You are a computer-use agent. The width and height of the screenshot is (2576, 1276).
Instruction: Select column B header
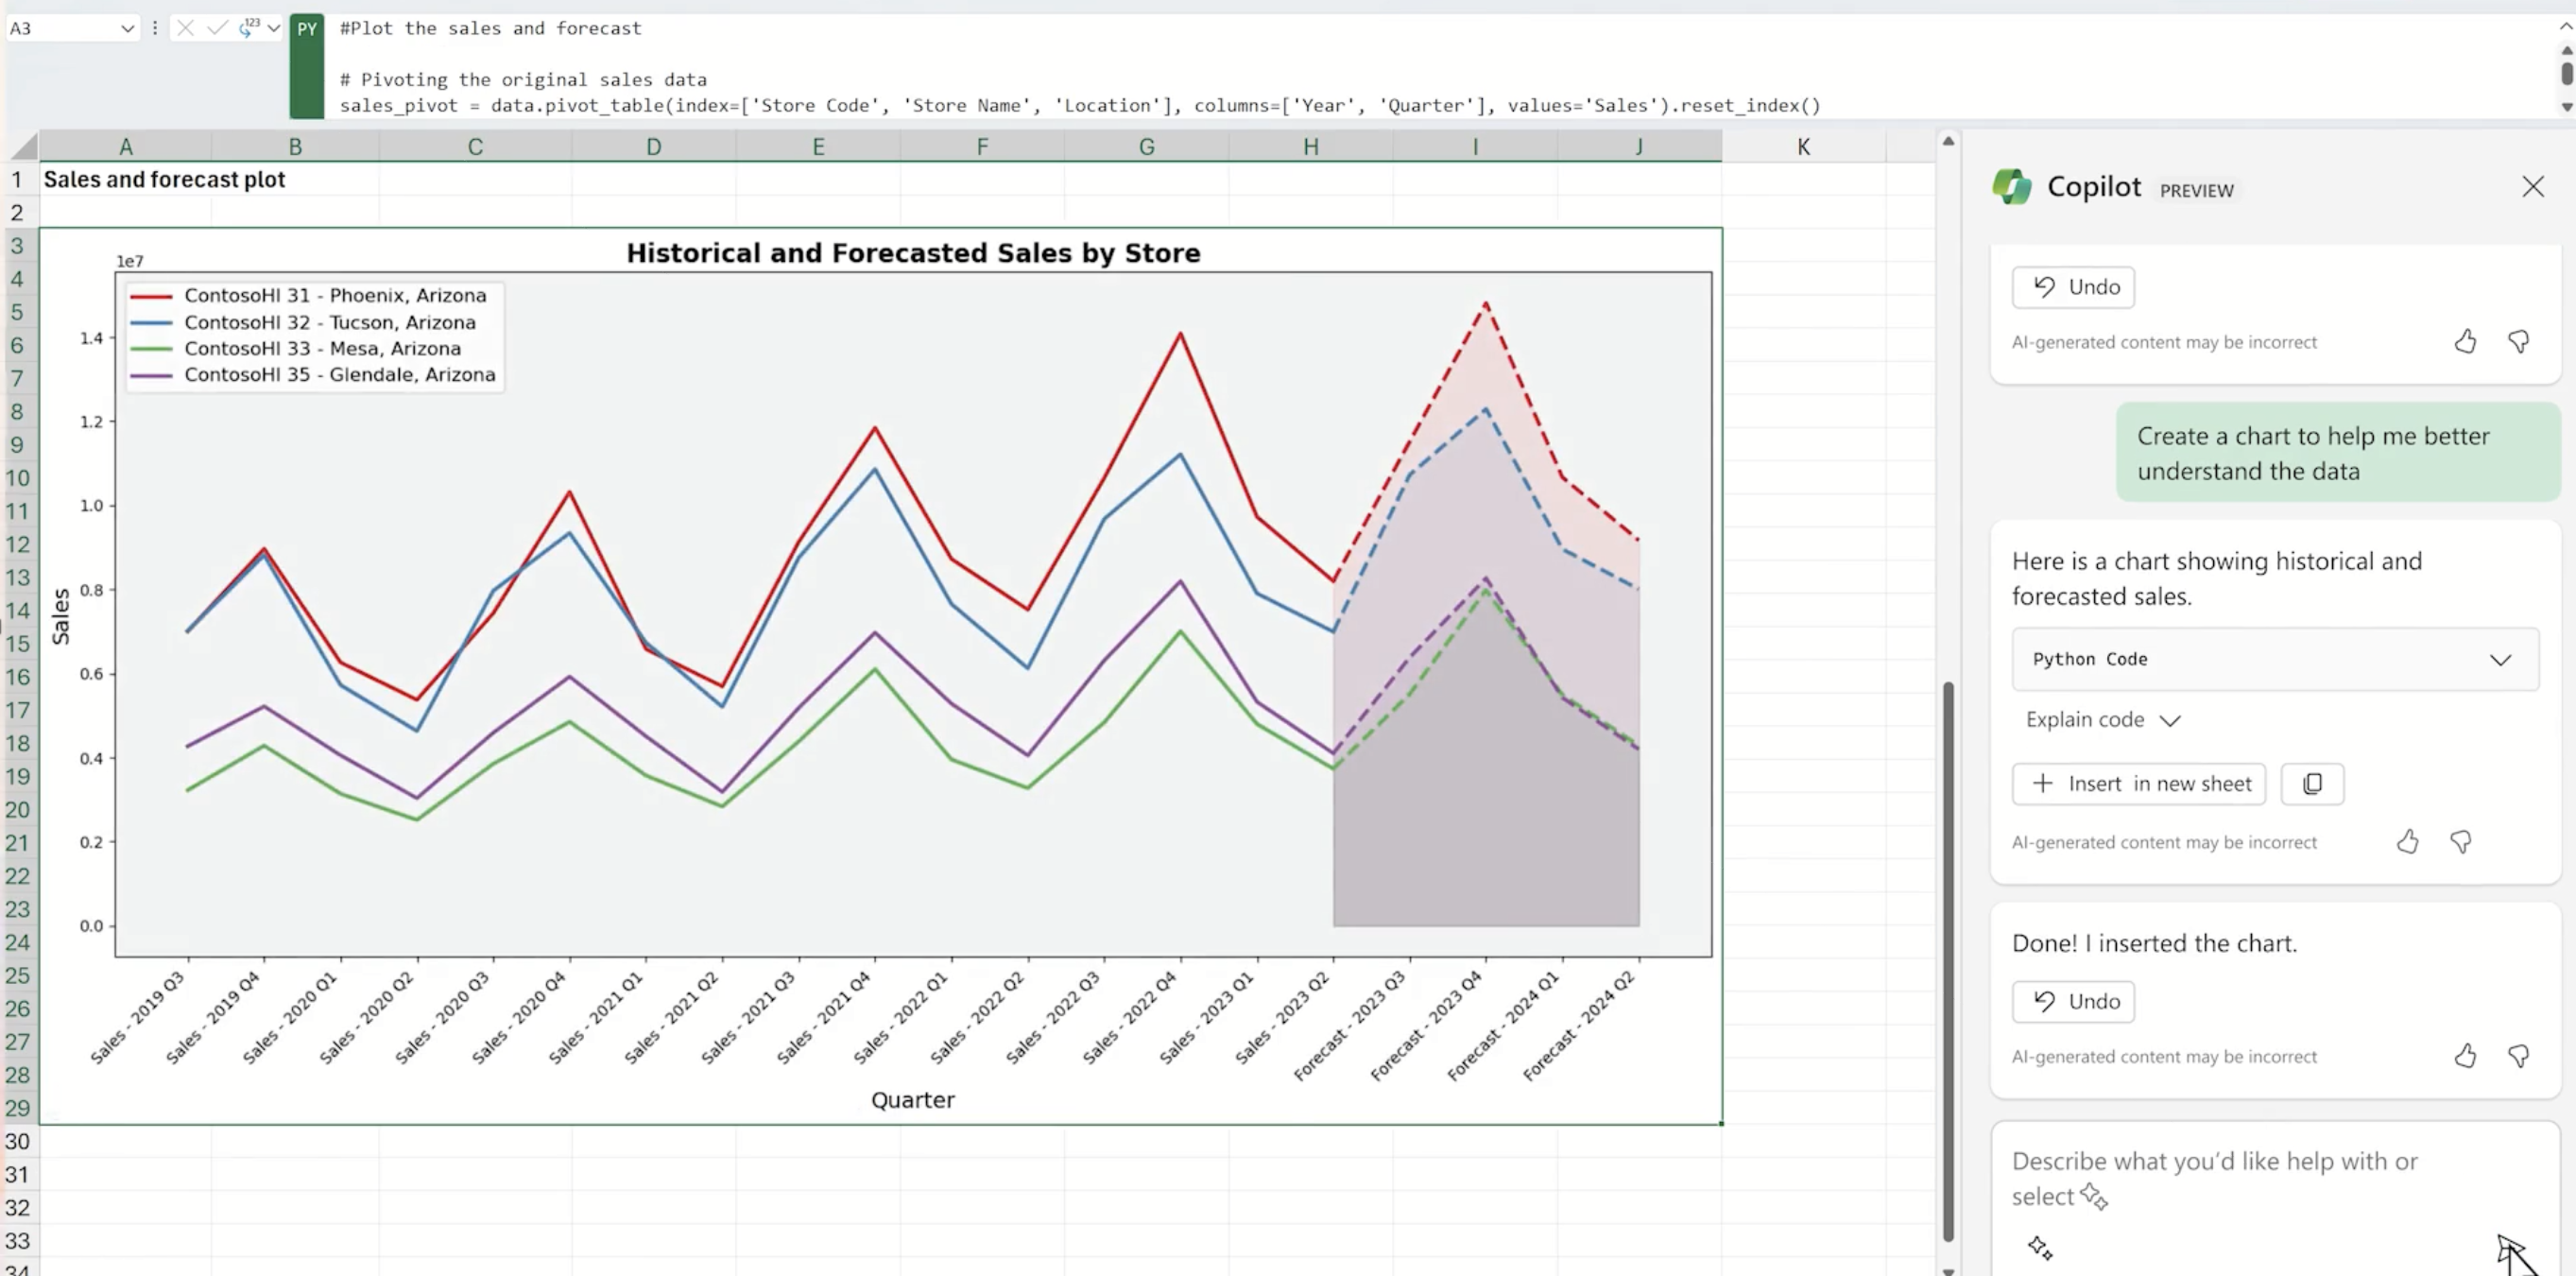pyautogui.click(x=295, y=147)
